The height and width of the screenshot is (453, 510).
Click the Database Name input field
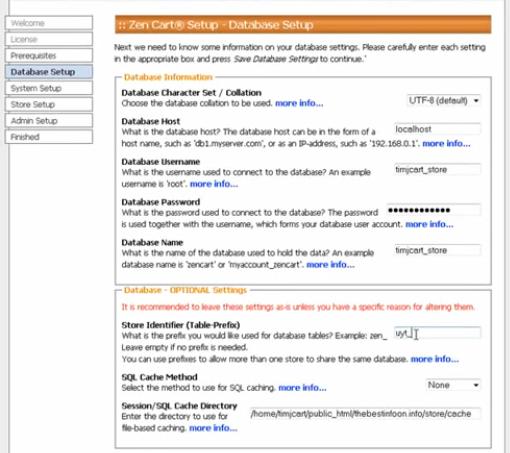437,250
